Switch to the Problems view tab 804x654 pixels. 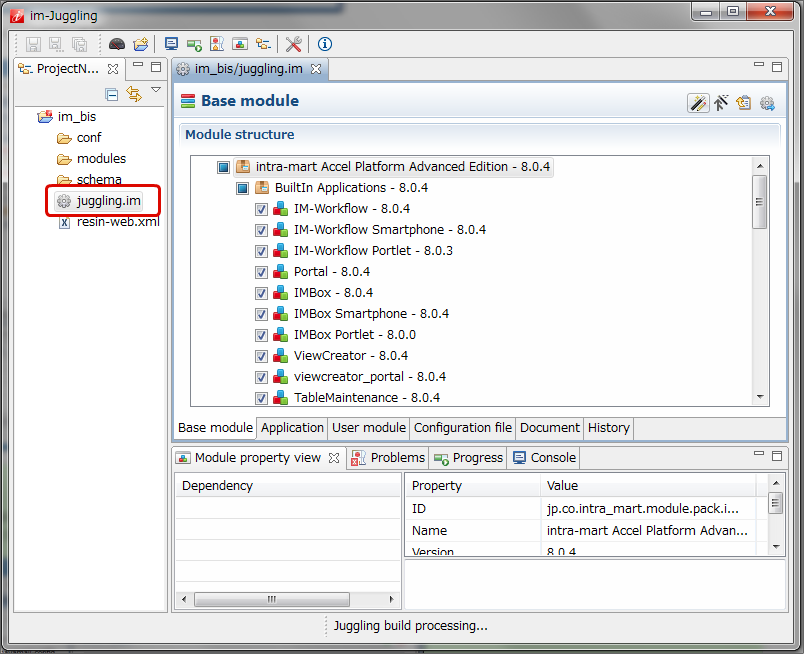point(388,458)
